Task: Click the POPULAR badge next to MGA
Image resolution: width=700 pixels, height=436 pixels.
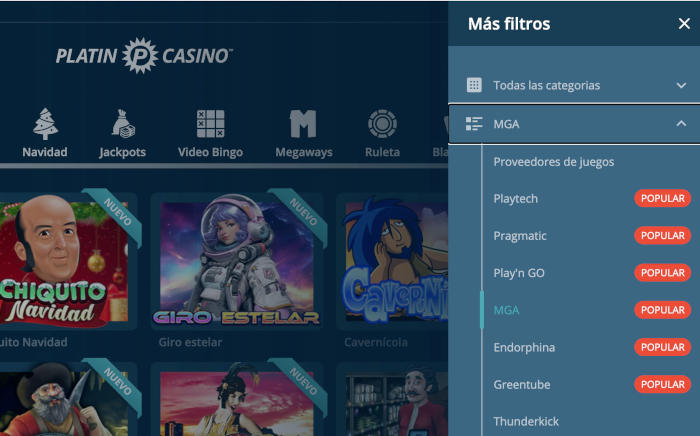Action: (662, 310)
